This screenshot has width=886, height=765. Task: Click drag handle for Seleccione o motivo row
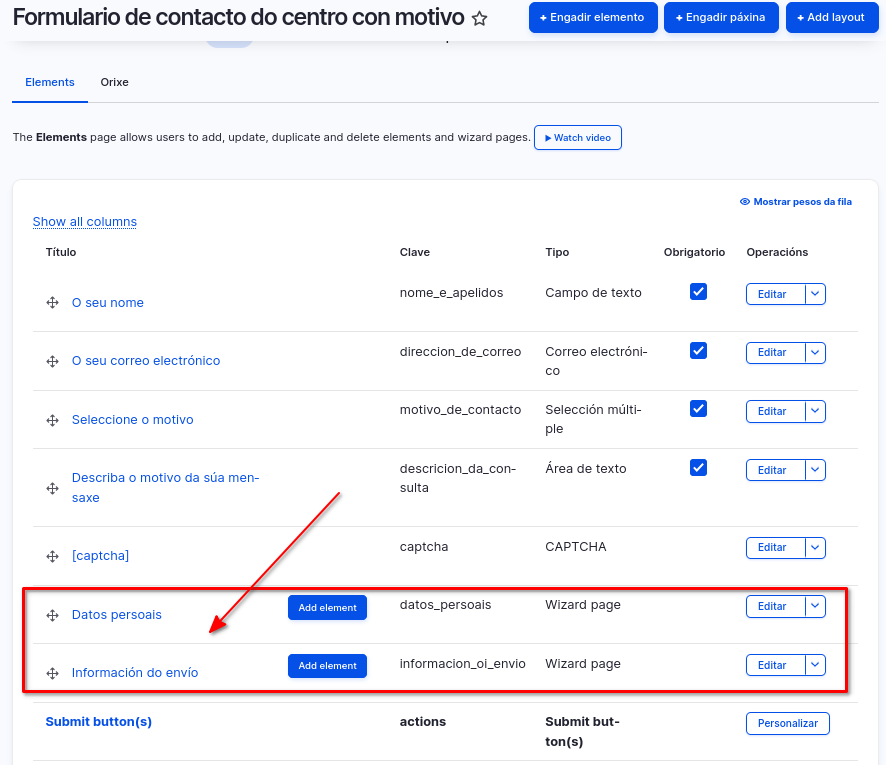52,420
